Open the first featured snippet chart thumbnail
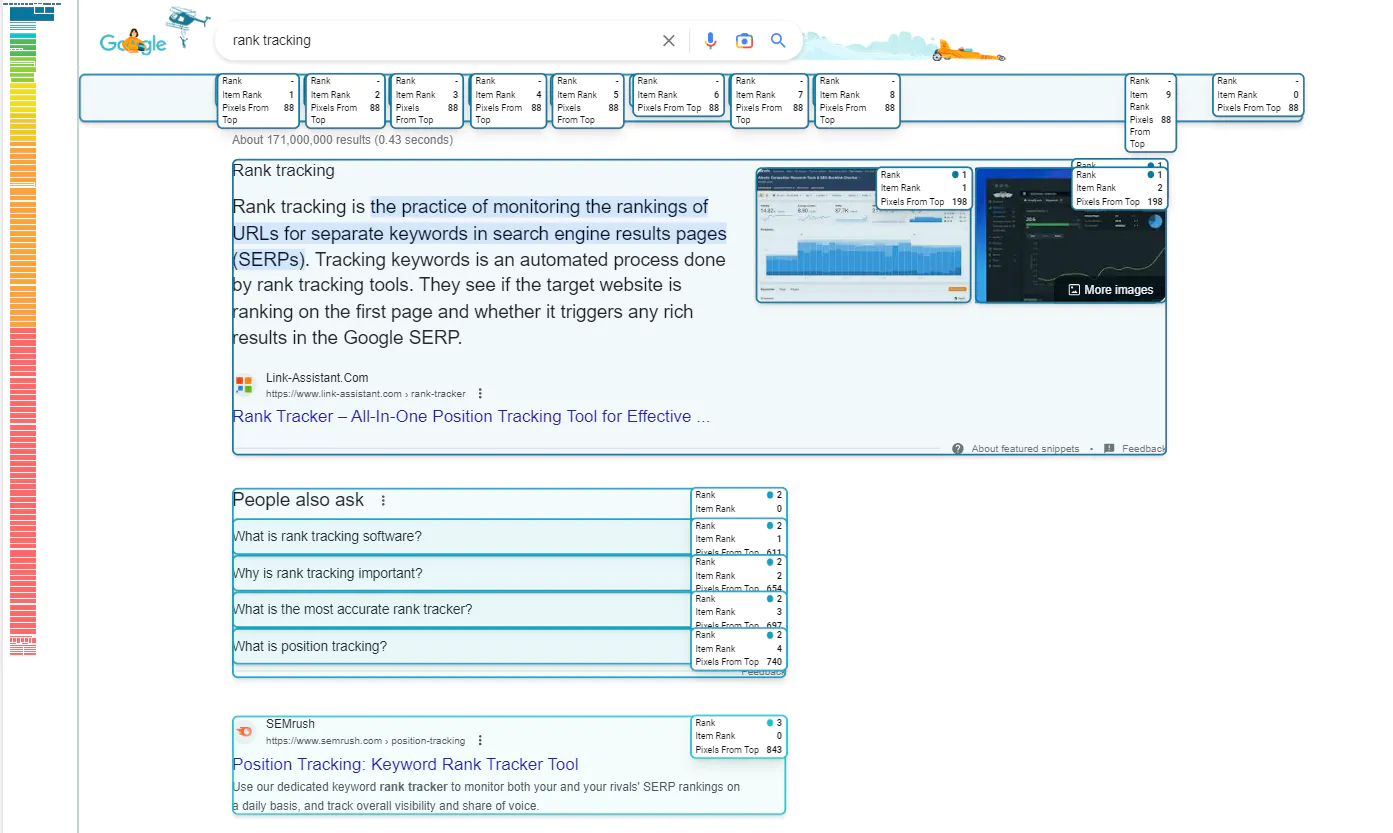The width and height of the screenshot is (1393, 833). 863,235
